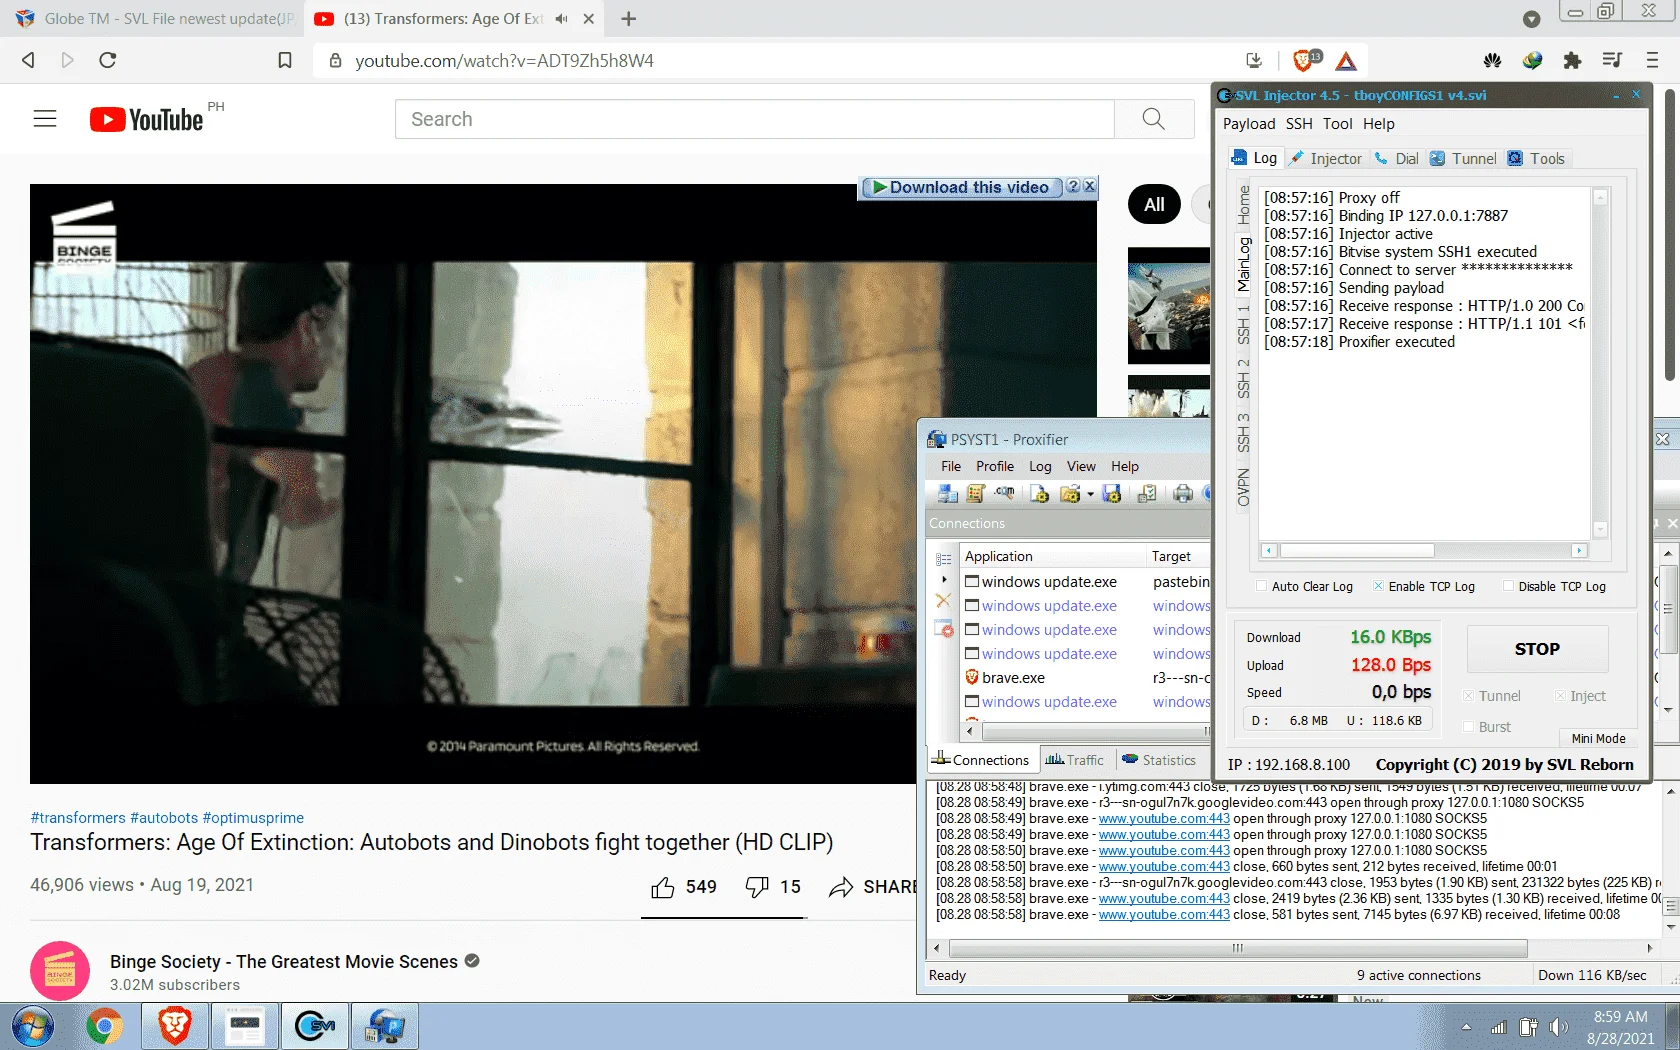1680x1050 pixels.
Task: Select the All filter chip on YouTube
Action: [x=1154, y=204]
